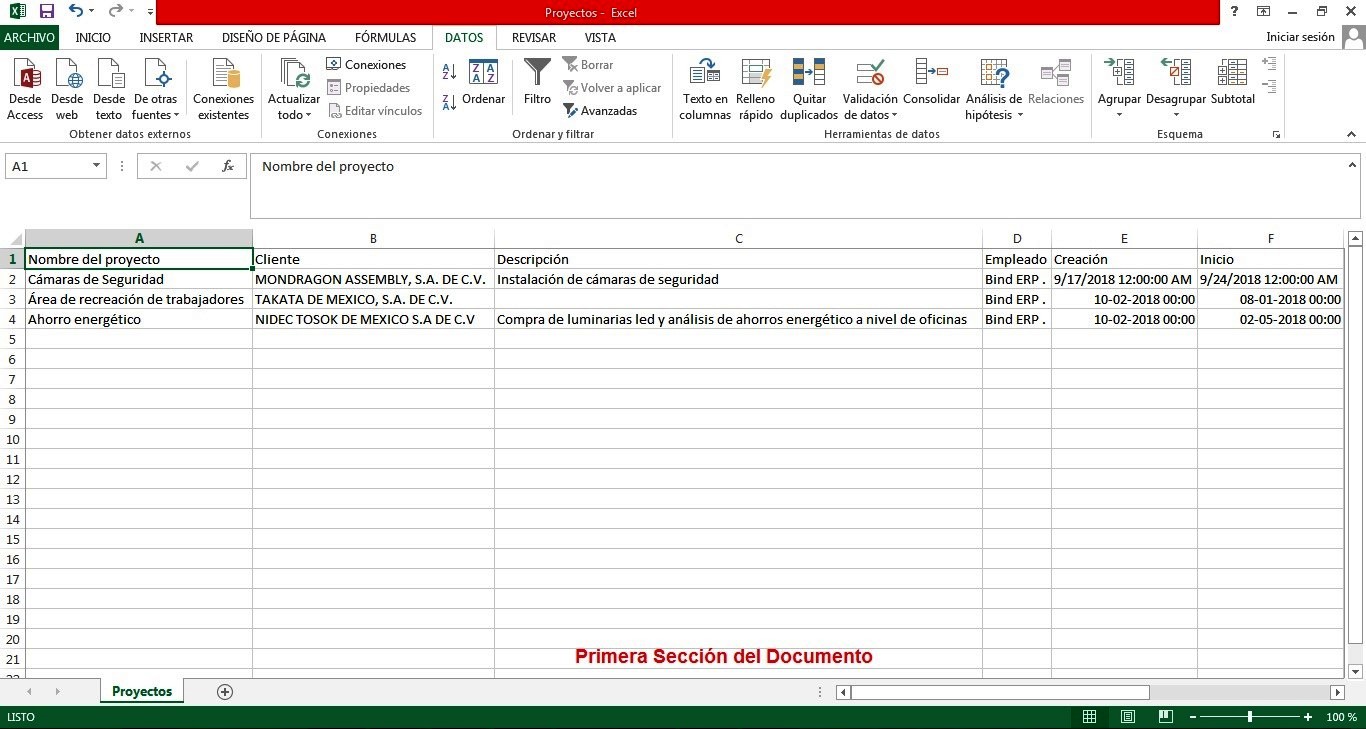Select cell Cámaras de Seguridad

139,279
